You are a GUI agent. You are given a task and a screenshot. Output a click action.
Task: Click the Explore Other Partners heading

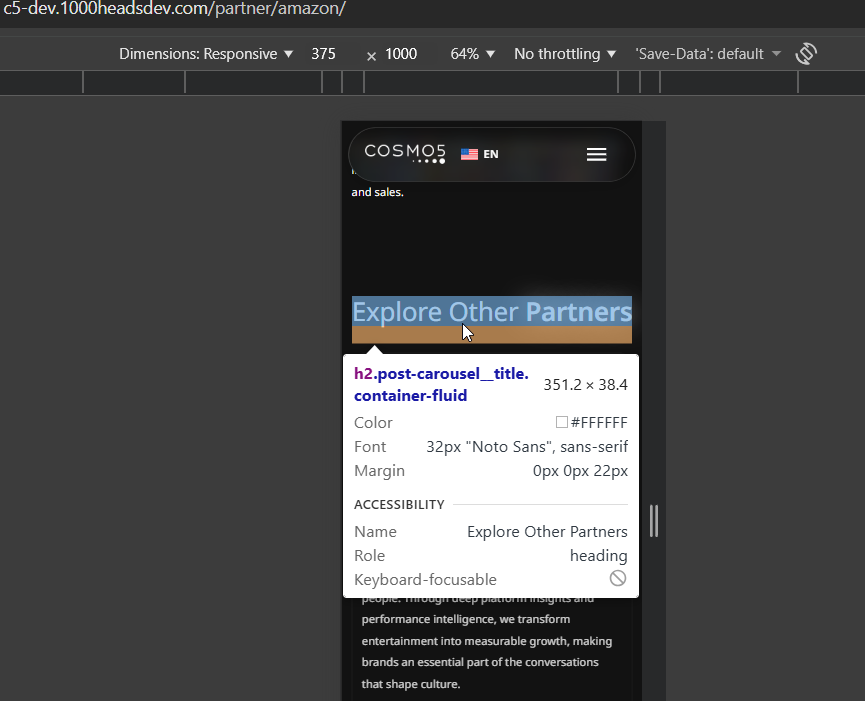point(492,312)
